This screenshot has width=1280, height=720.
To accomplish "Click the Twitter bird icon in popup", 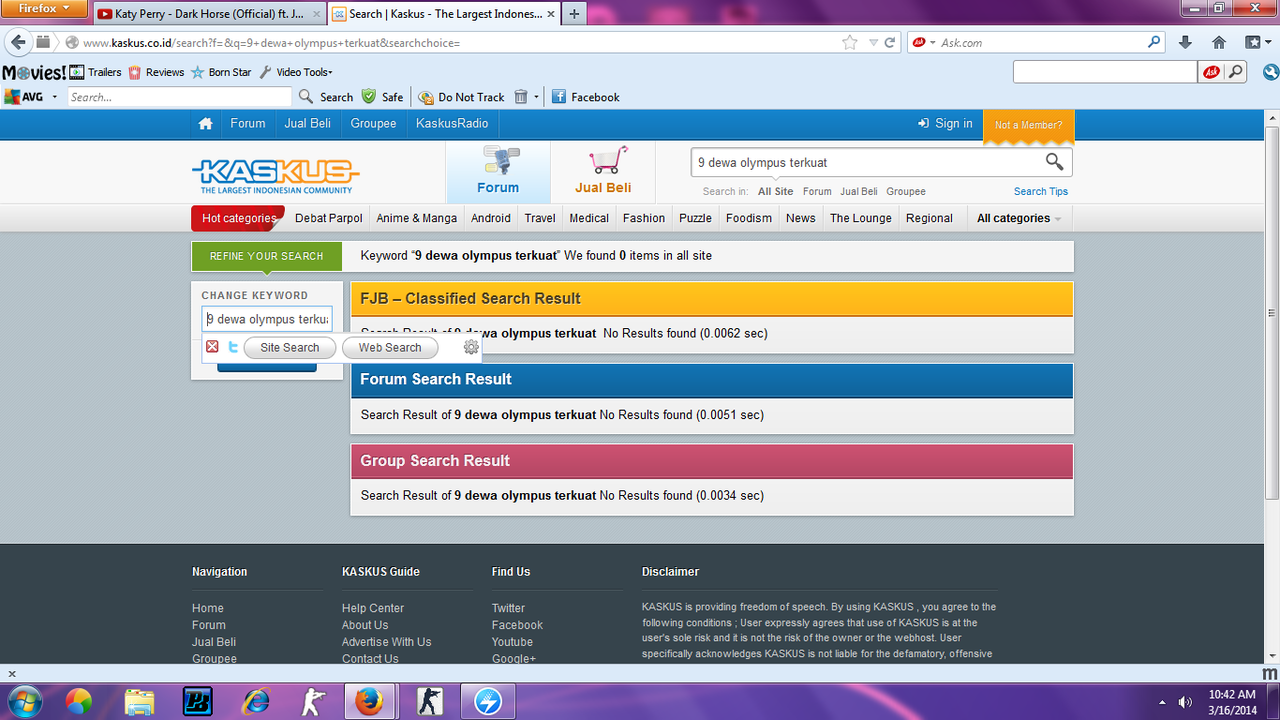I will (233, 347).
